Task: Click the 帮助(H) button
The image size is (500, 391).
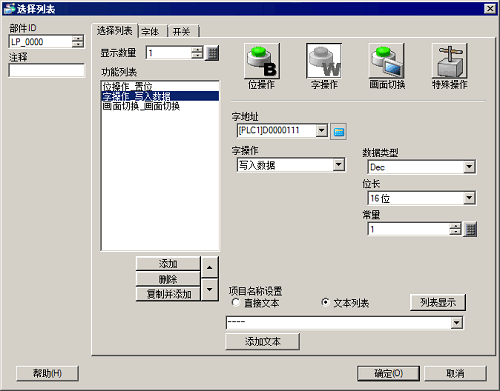Action: point(47,373)
